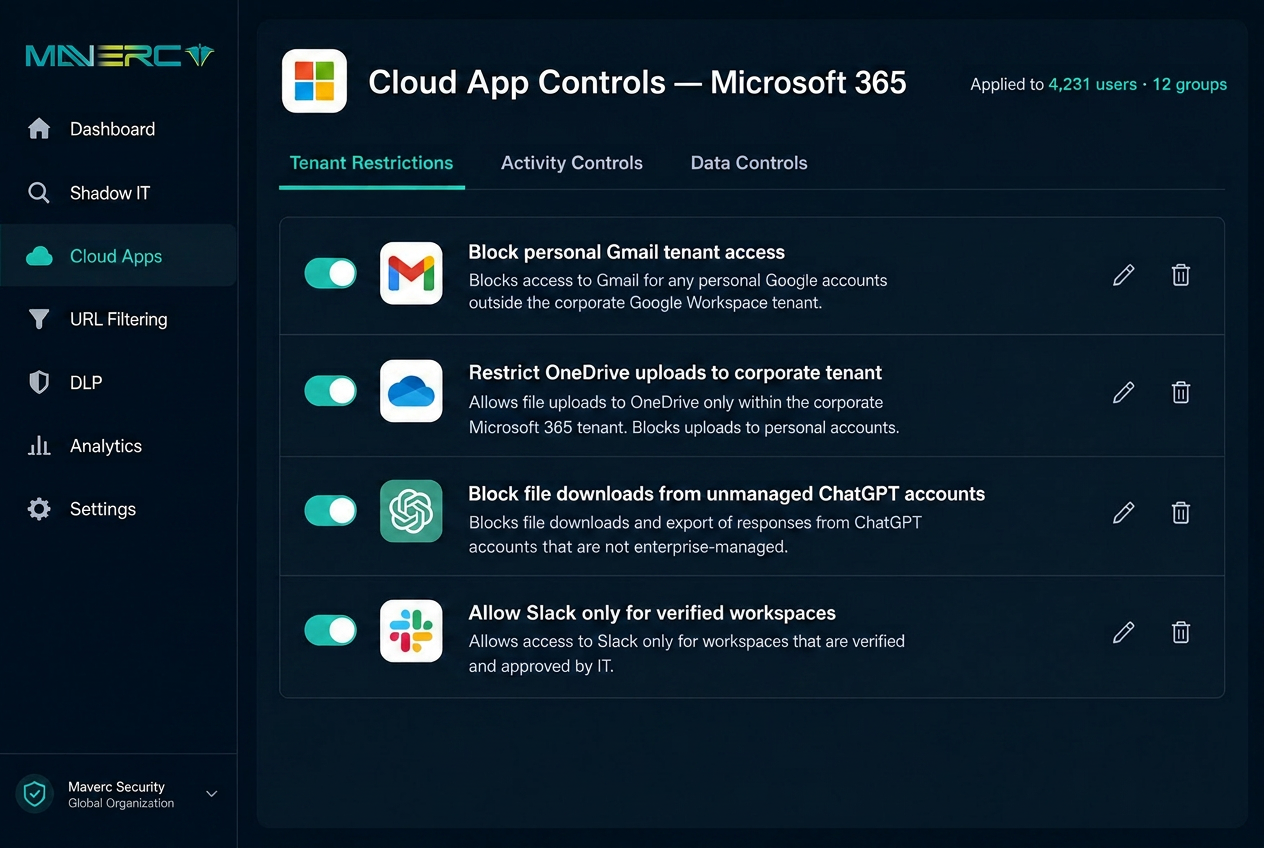Select the Tenant Restrictions tab
This screenshot has height=848, width=1264.
tap(371, 163)
